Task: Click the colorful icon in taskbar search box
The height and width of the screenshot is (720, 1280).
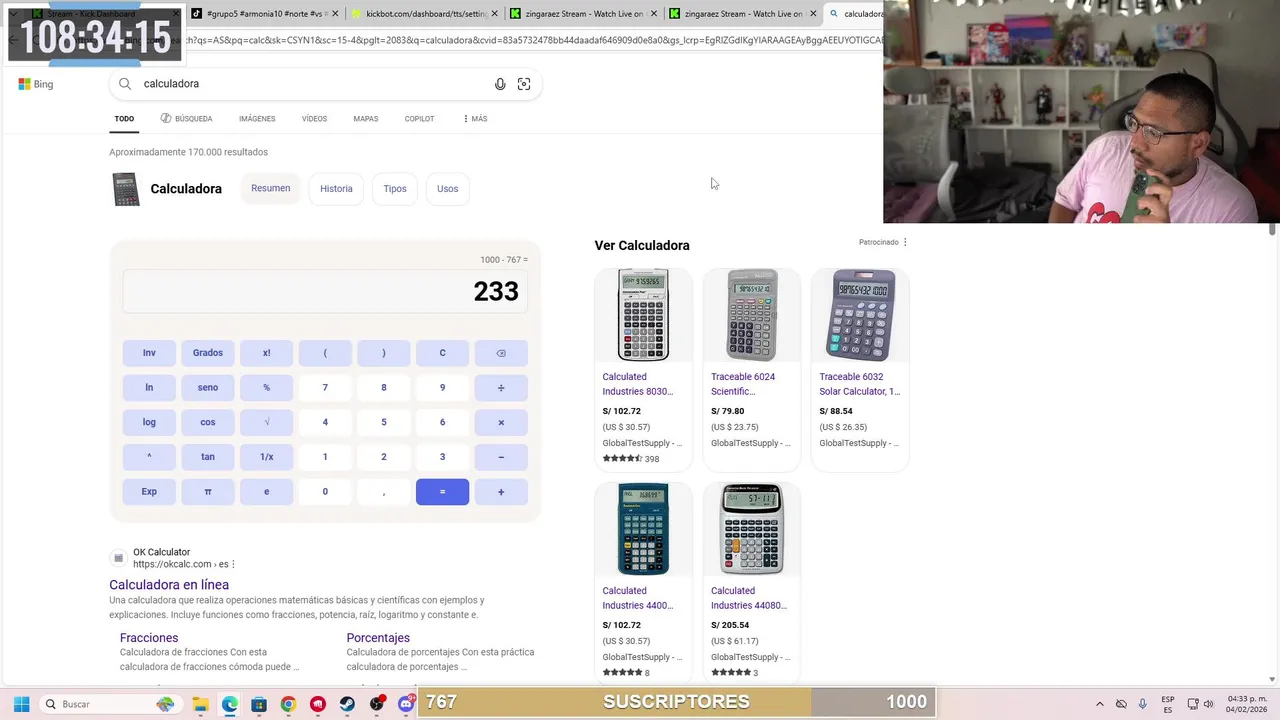Action: (165, 704)
